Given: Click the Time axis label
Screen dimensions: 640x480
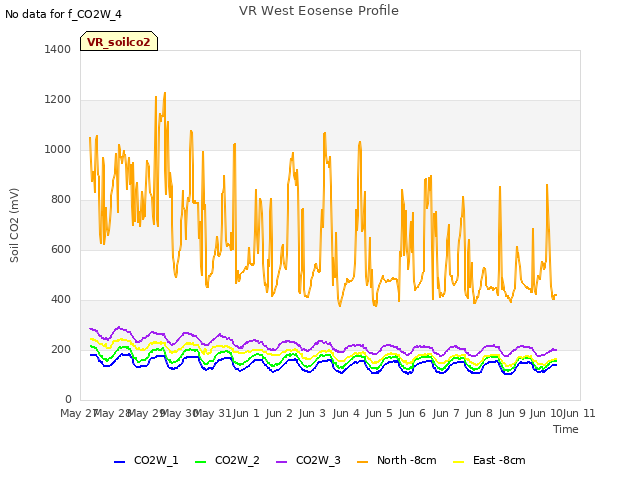Looking at the screenshot, I should pos(566,429).
